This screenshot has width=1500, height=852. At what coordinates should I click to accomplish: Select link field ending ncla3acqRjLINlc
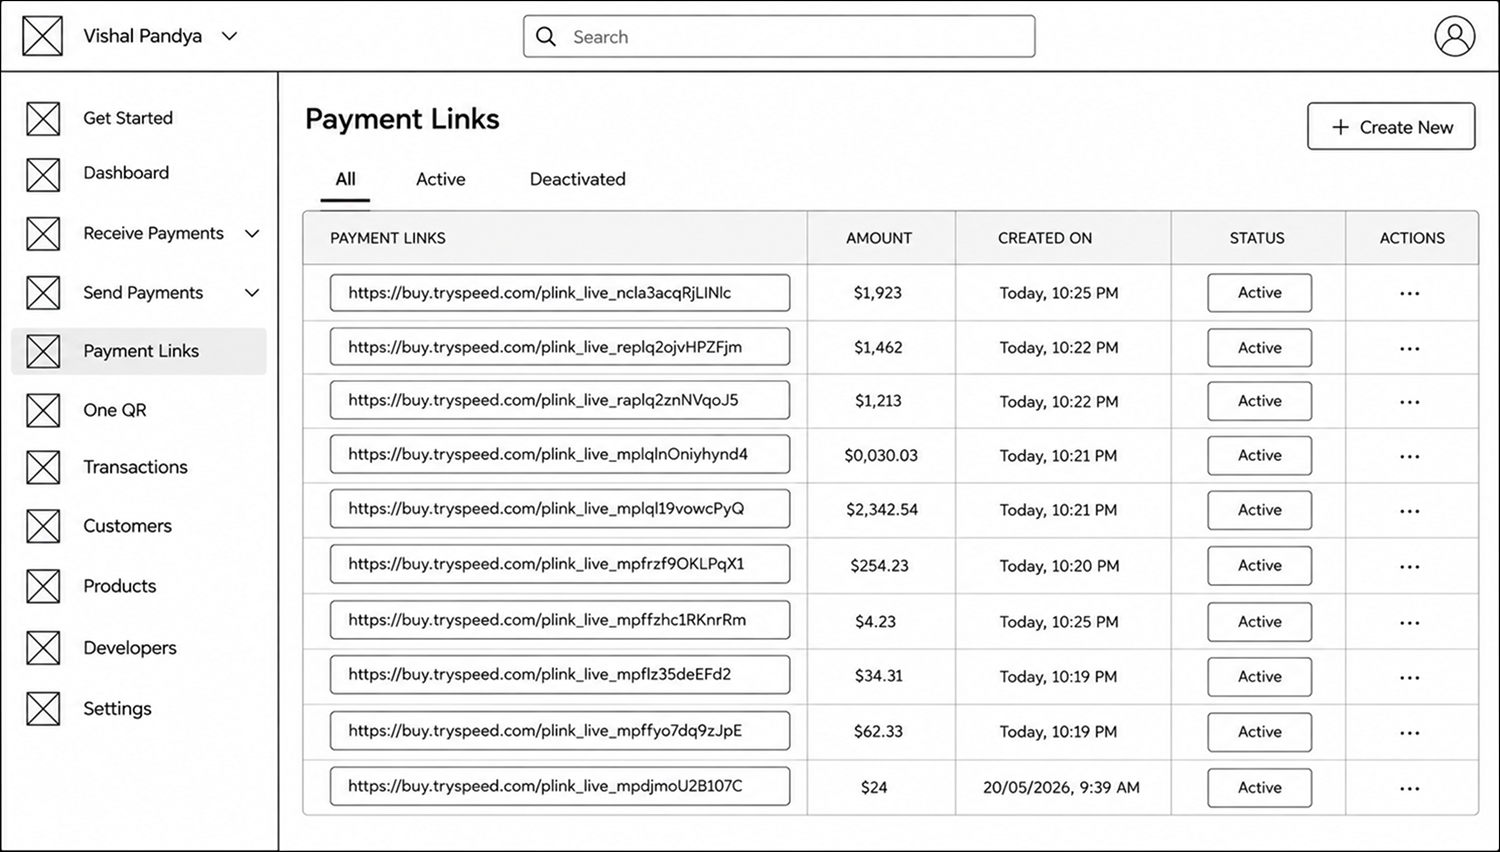pyautogui.click(x=560, y=293)
